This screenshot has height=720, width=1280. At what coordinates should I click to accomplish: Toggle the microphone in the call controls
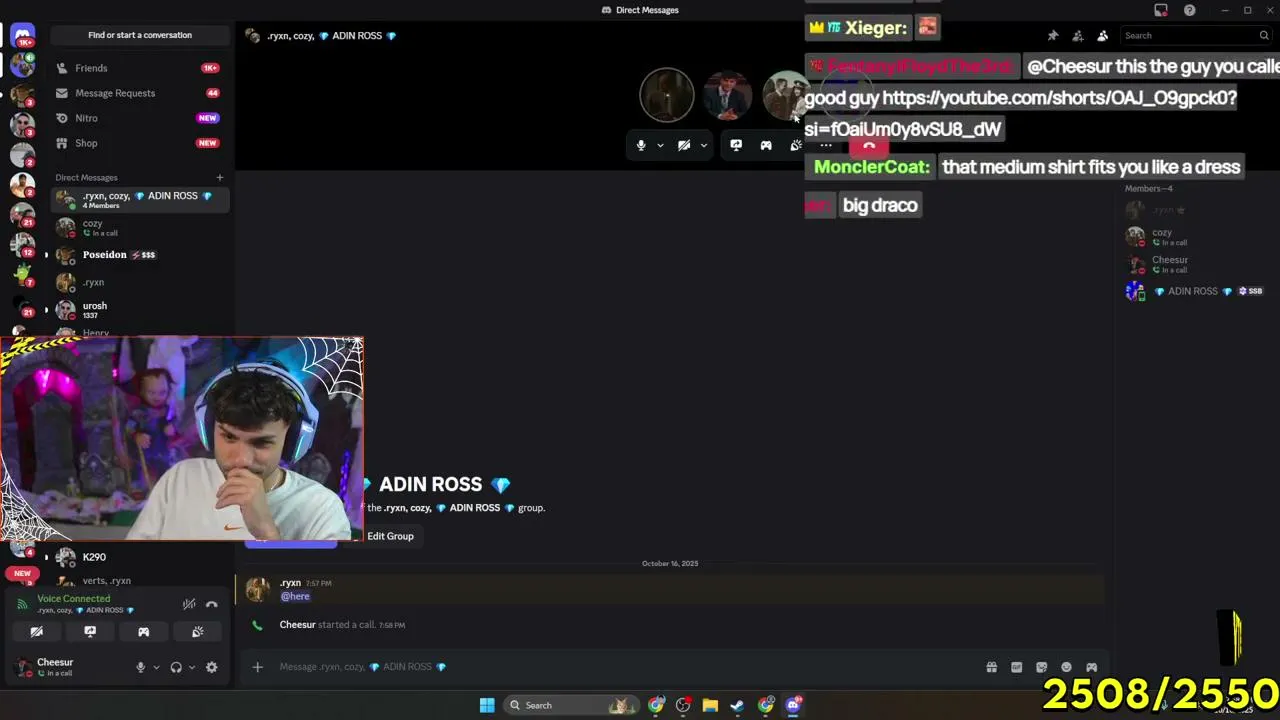click(x=641, y=145)
